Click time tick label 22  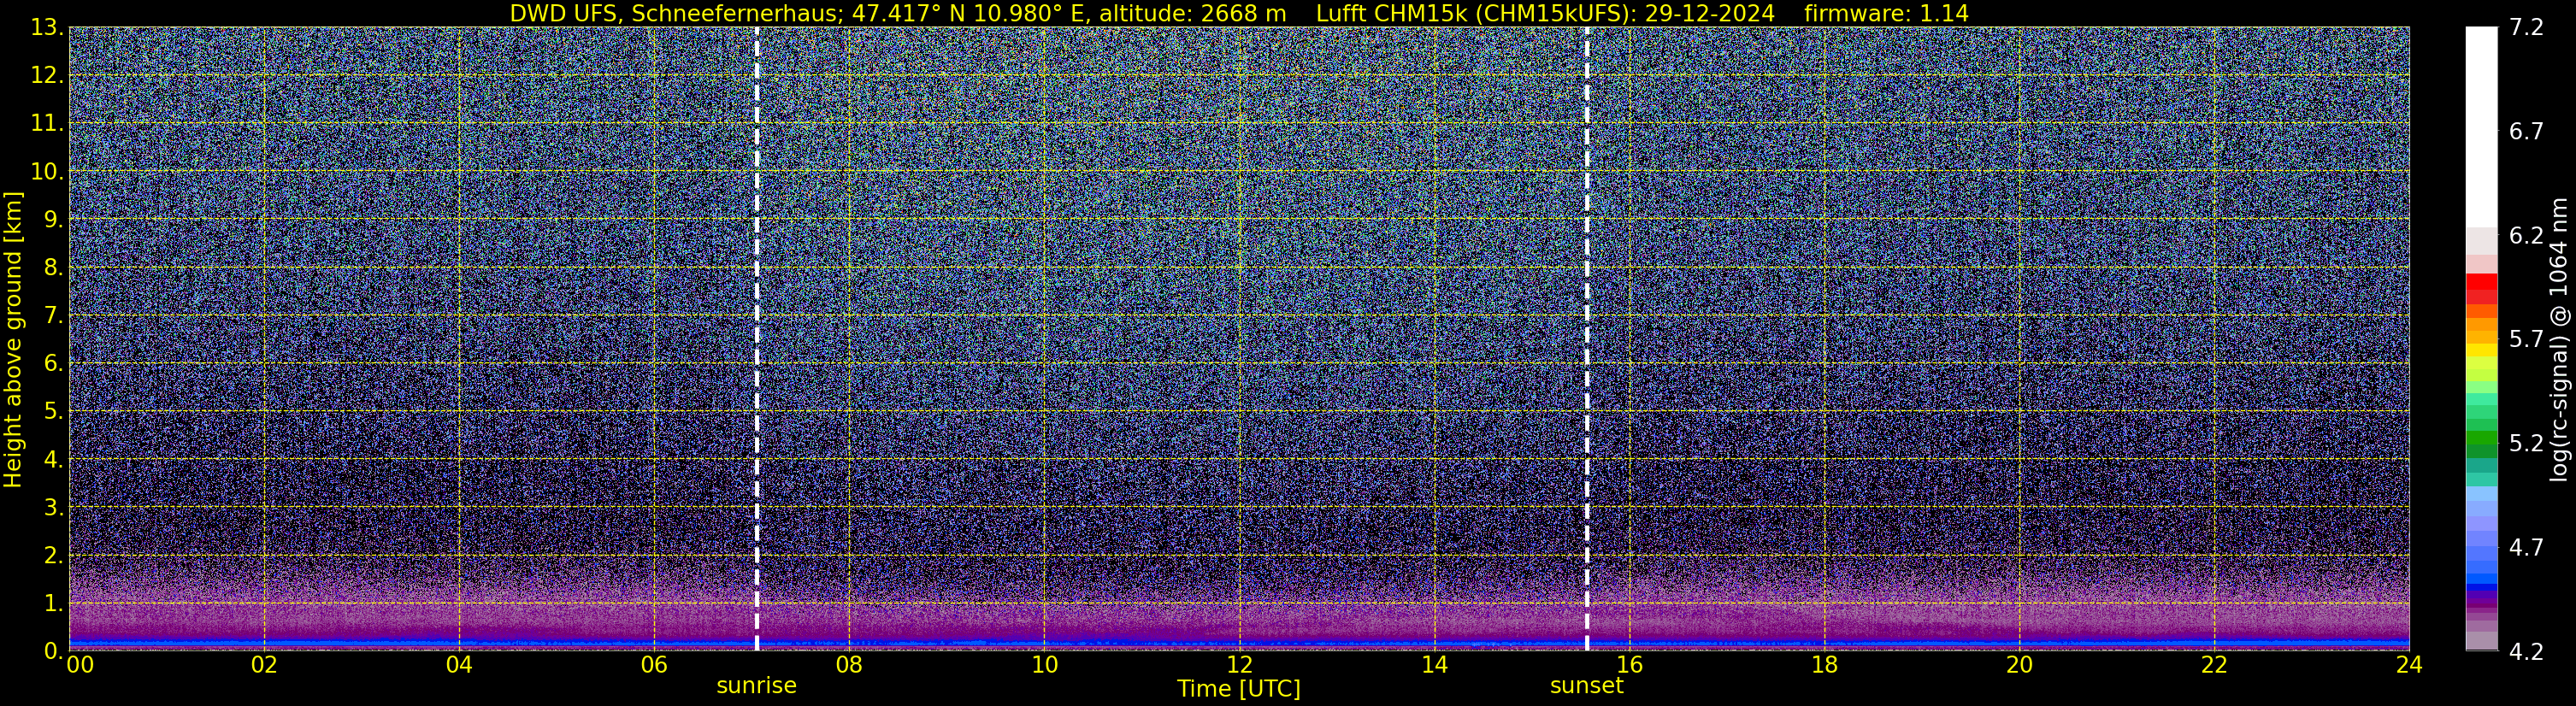click(x=2214, y=665)
